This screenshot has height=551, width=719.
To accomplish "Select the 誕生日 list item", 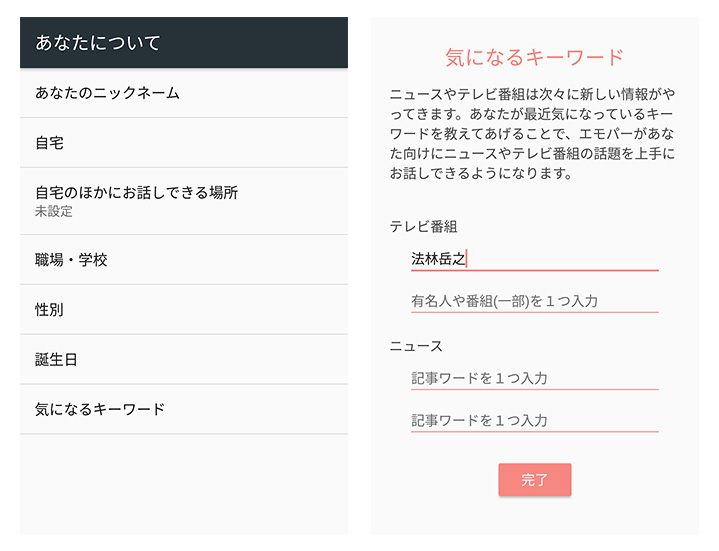I will tap(56, 360).
